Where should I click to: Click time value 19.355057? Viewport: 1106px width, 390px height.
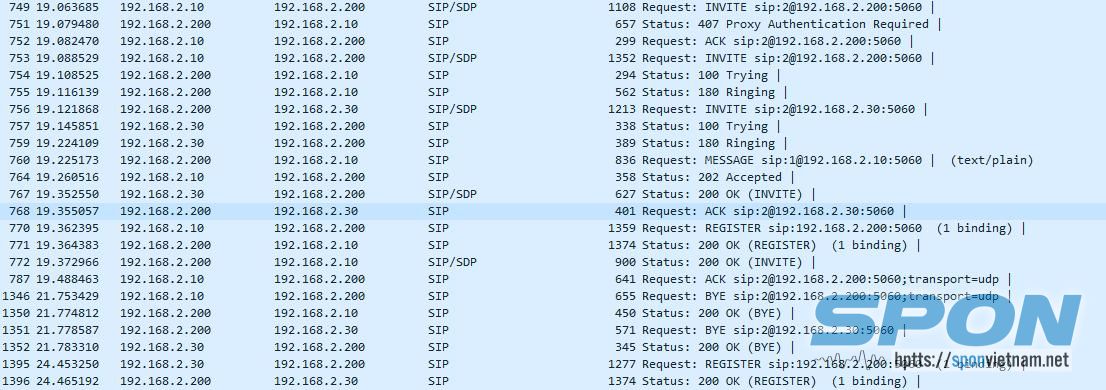tap(67, 211)
